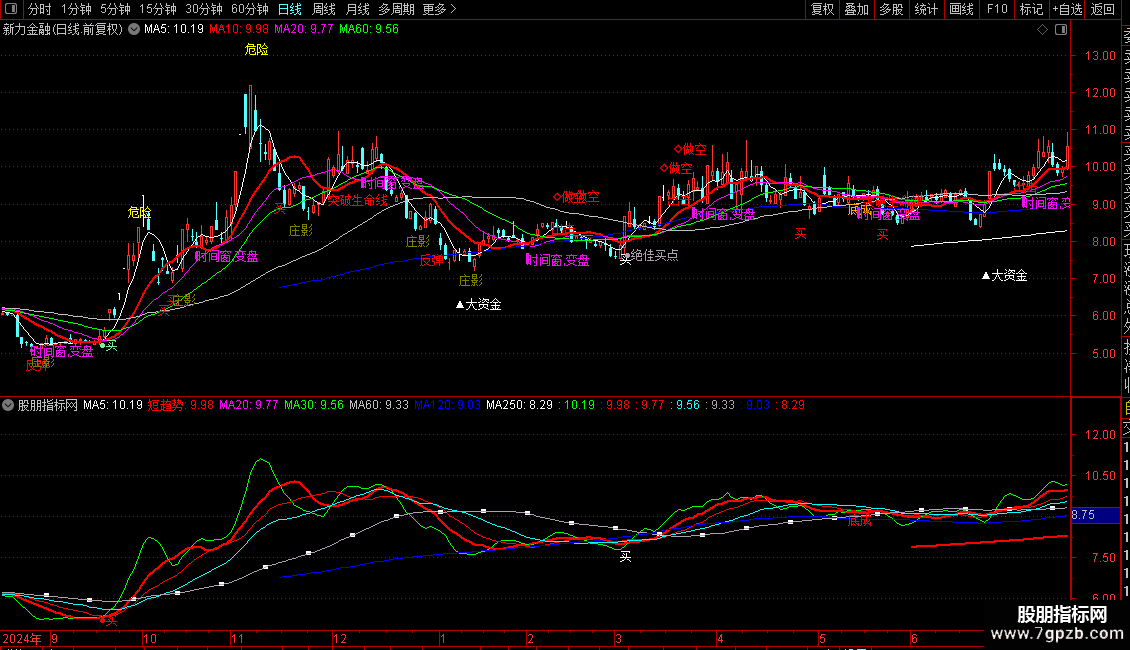This screenshot has width=1130, height=650.
Task: Open the 画线 drawing tools
Action: (x=961, y=9)
